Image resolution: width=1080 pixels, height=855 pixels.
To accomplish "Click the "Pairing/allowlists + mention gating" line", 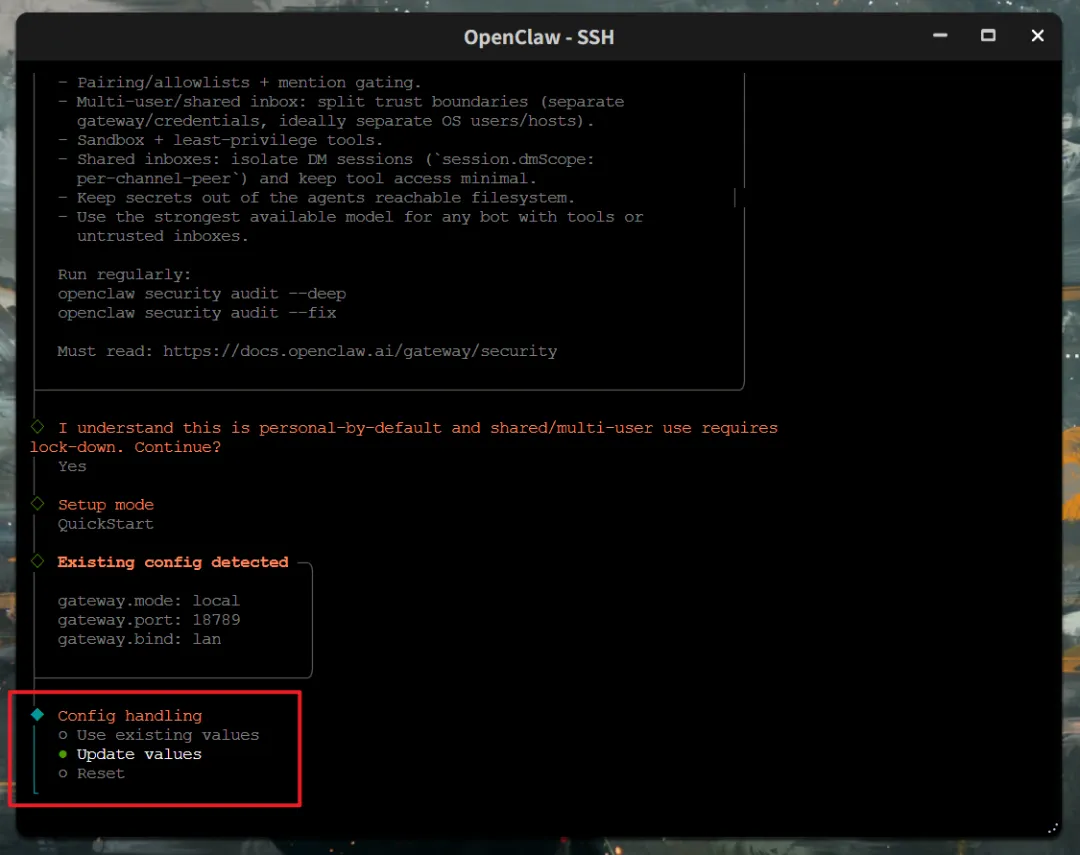I will click(x=239, y=83).
